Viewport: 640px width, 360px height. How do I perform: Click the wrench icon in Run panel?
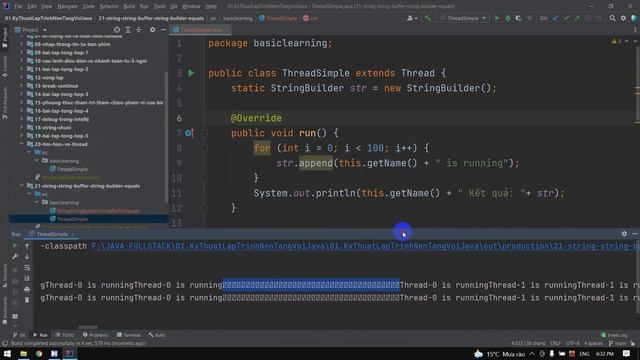coord(15,257)
